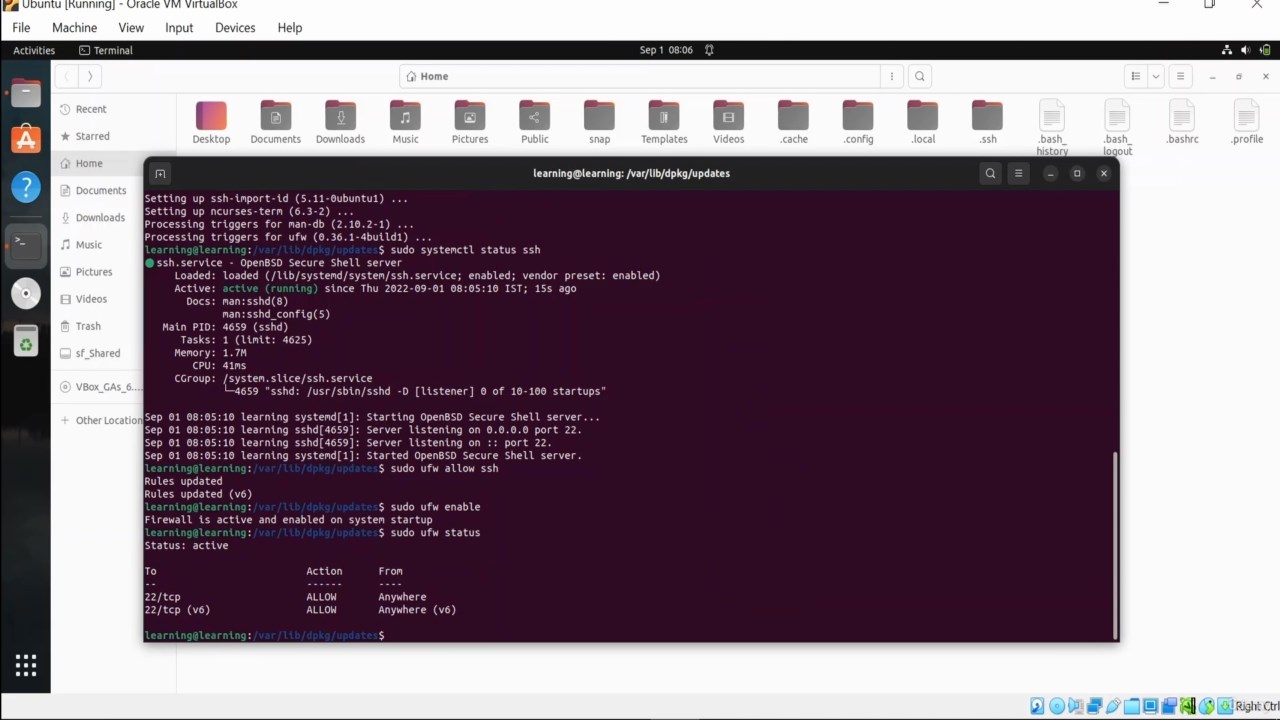The height and width of the screenshot is (720, 1280).
Task: Expand view options dropdown in Files
Action: tap(1155, 76)
